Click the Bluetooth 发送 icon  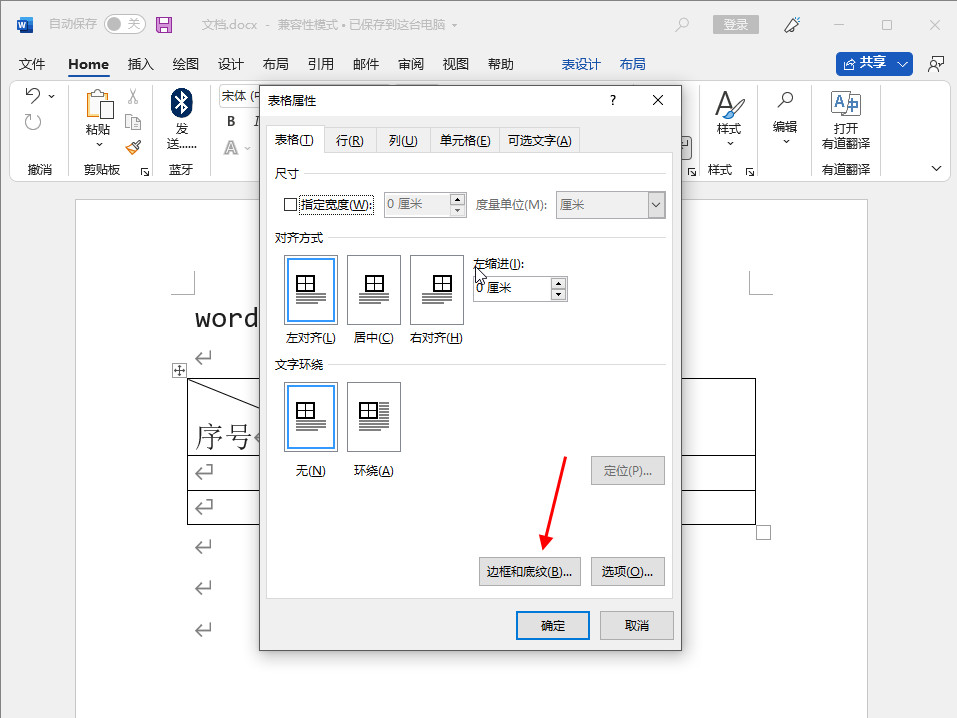[181, 103]
